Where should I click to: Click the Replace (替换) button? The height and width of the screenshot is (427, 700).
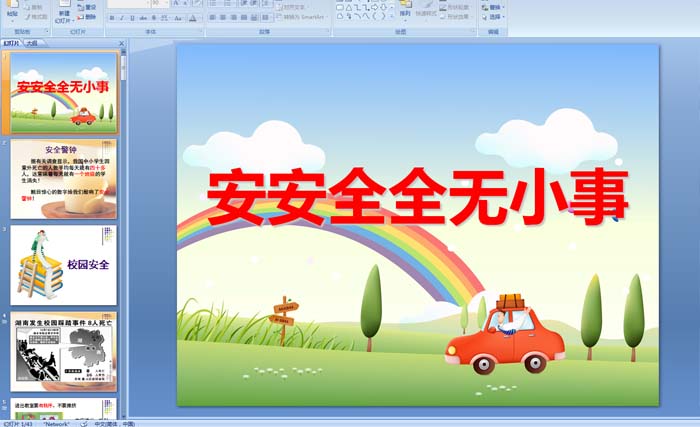[493, 7]
